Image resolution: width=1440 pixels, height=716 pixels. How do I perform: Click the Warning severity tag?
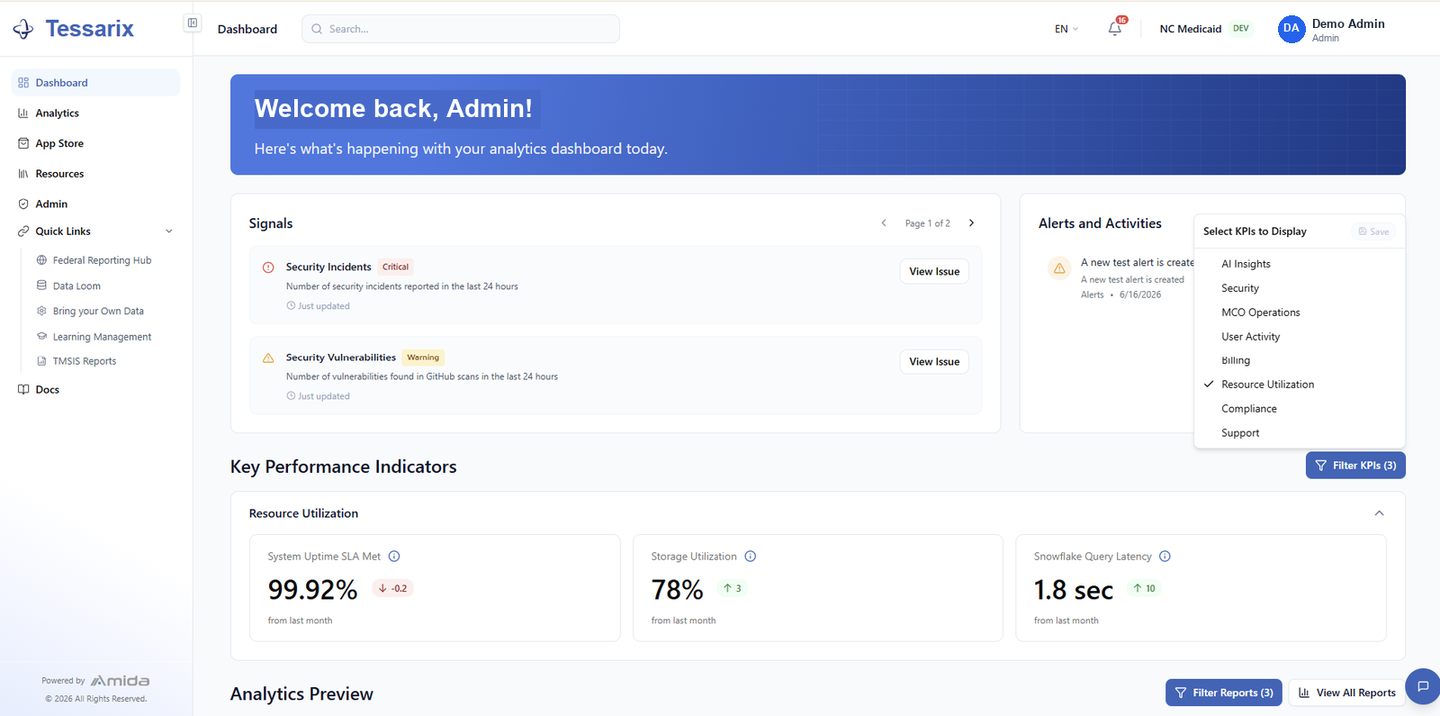(423, 357)
